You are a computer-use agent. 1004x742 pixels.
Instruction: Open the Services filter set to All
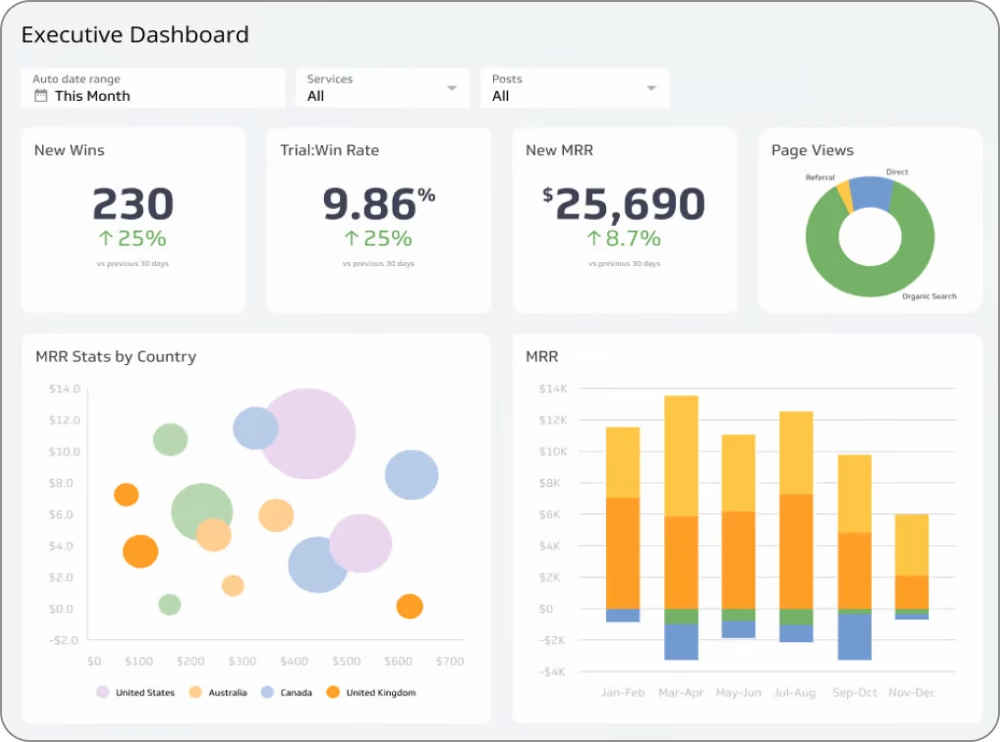tap(370, 89)
